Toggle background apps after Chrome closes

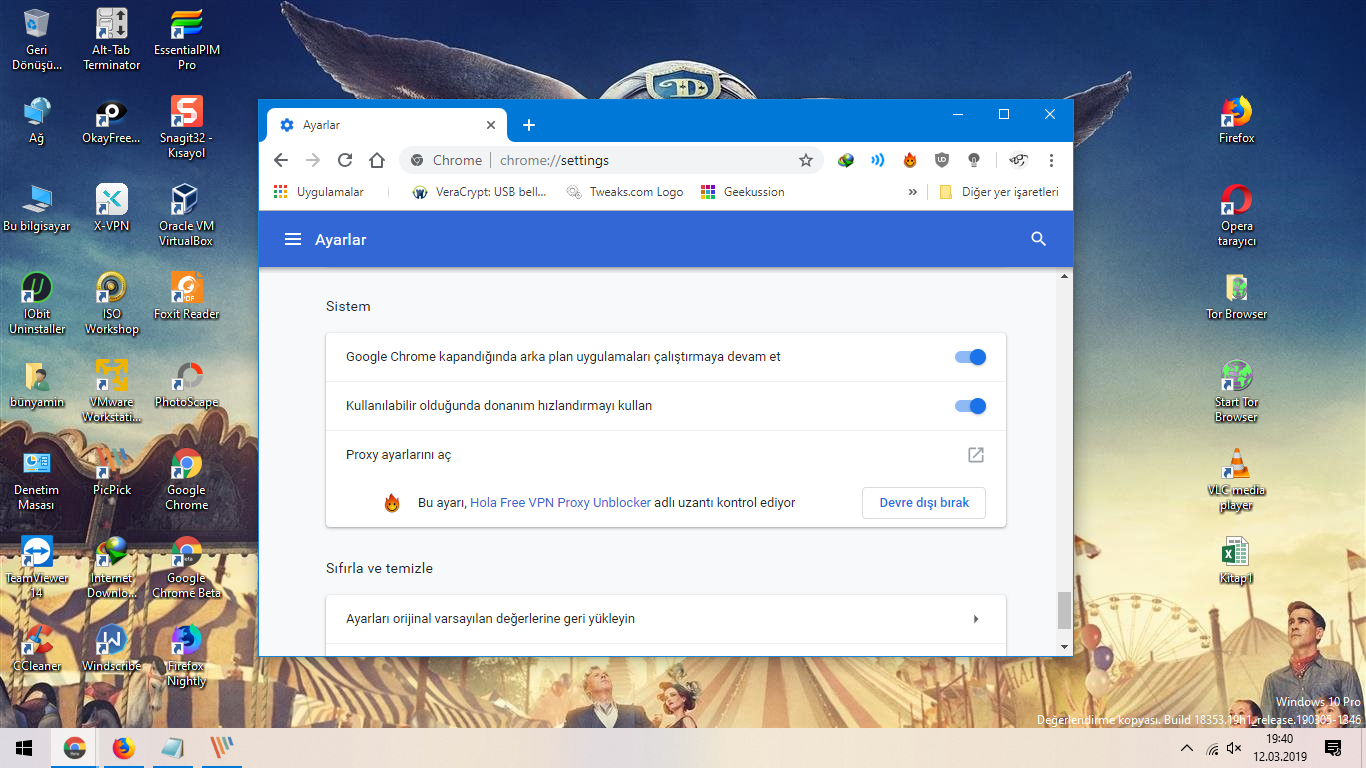(x=970, y=357)
